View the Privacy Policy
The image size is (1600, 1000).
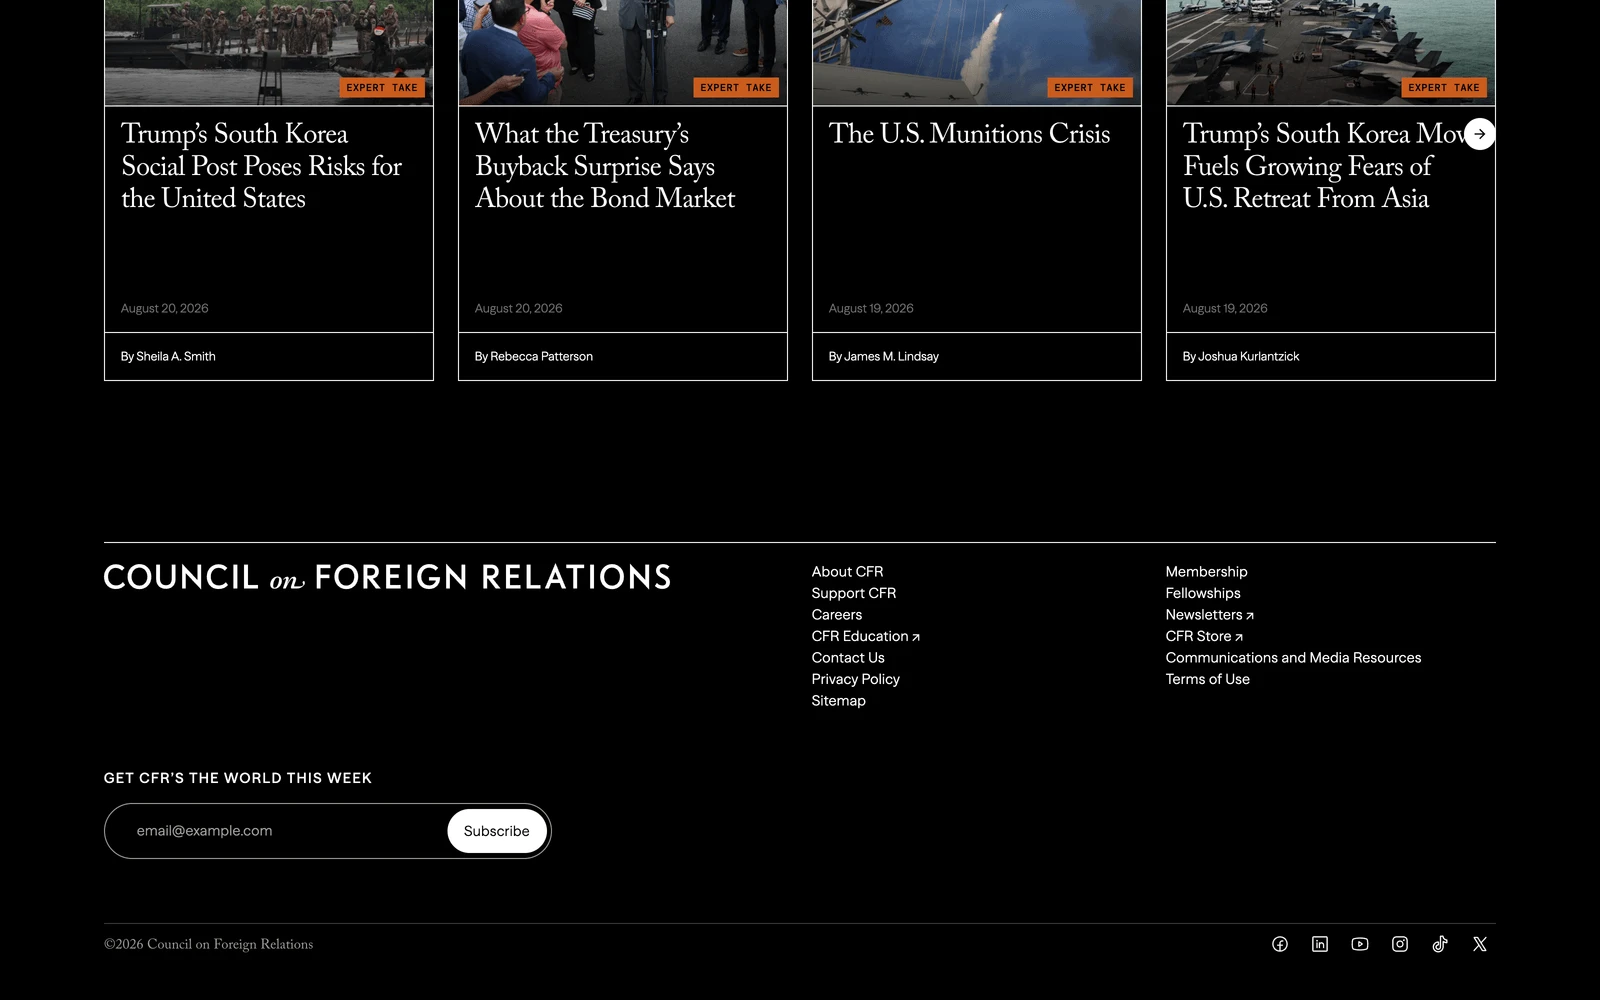point(856,679)
